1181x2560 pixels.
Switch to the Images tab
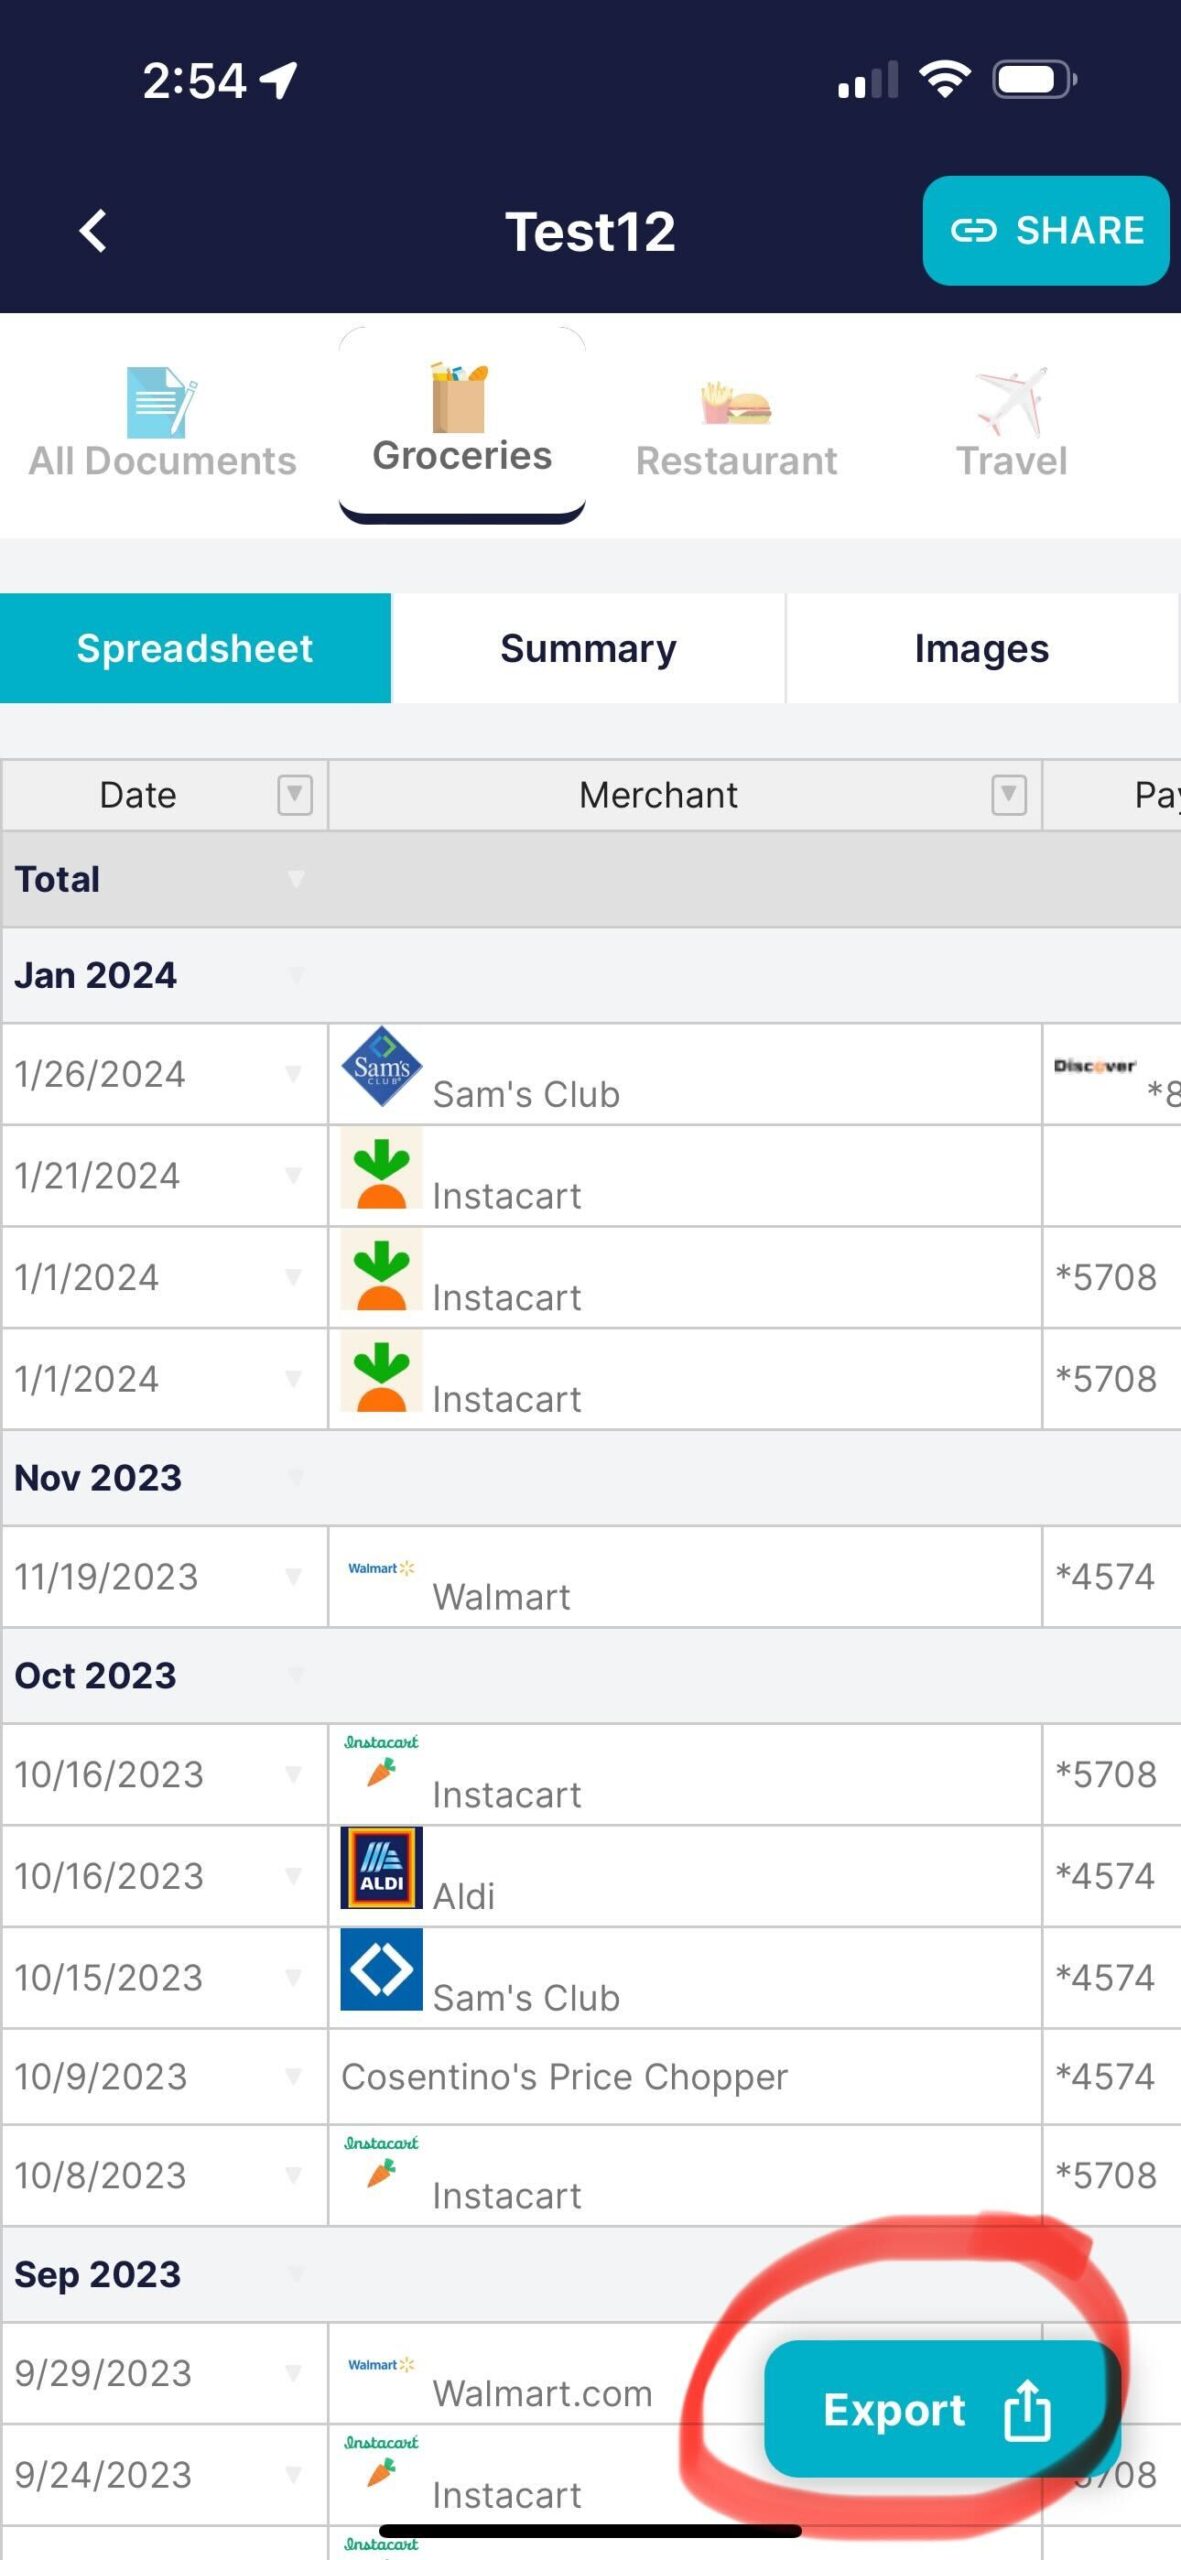[x=981, y=648]
